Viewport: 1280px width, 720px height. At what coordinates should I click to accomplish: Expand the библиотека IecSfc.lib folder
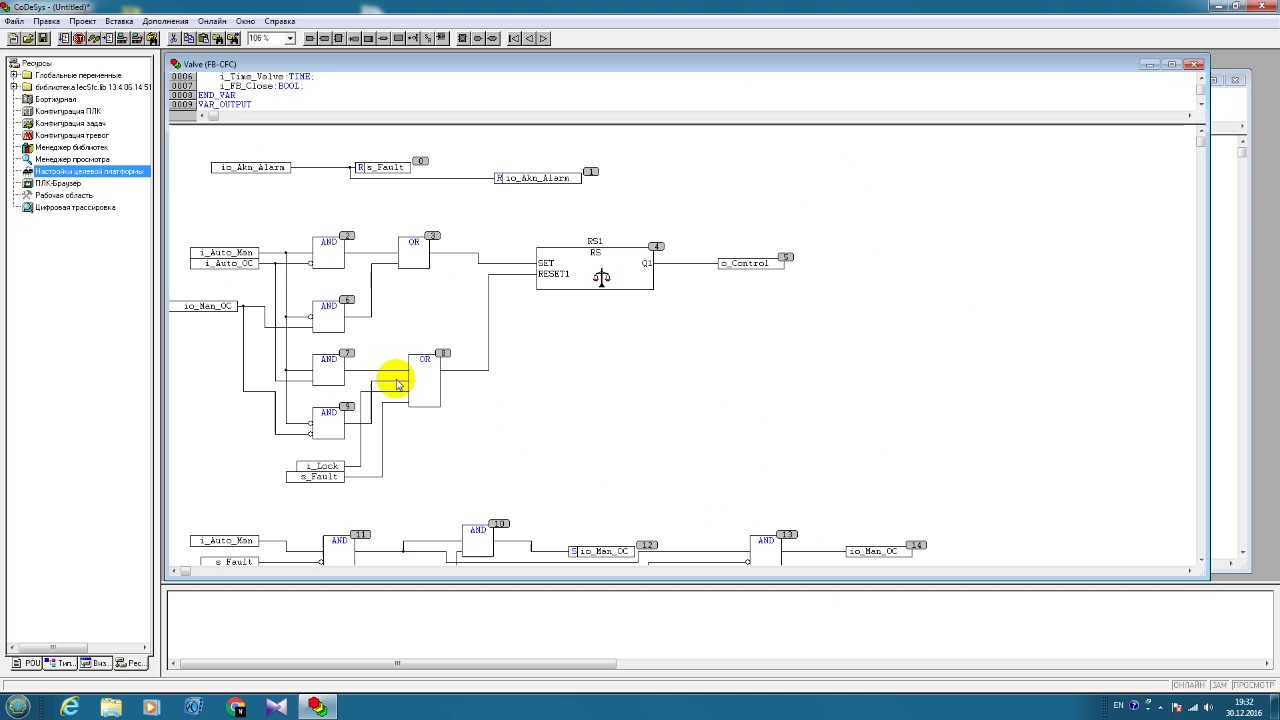[14, 87]
